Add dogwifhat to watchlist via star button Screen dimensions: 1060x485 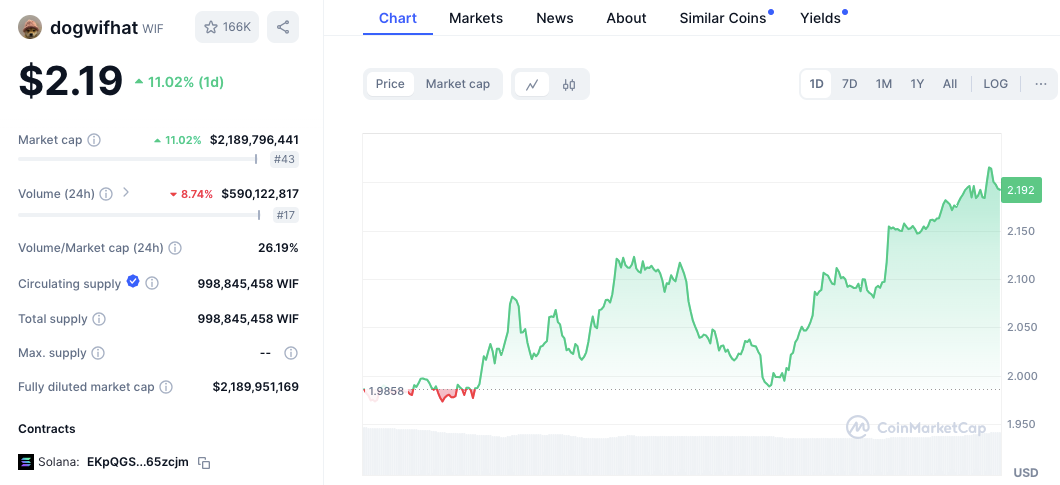point(226,27)
